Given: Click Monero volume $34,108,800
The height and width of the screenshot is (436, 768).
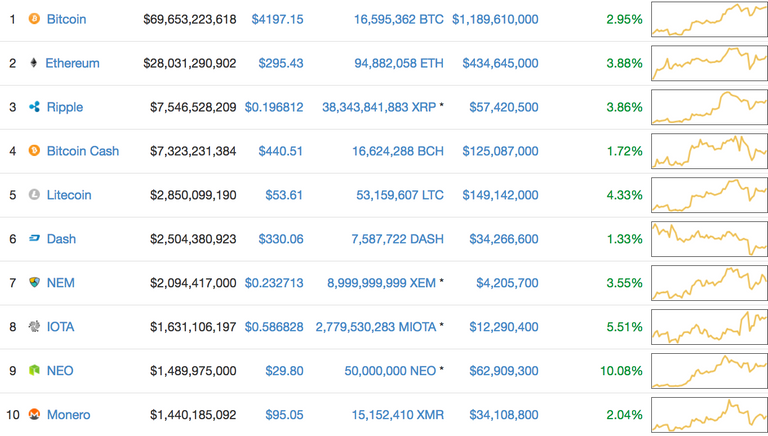Looking at the screenshot, I should pyautogui.click(x=504, y=415).
